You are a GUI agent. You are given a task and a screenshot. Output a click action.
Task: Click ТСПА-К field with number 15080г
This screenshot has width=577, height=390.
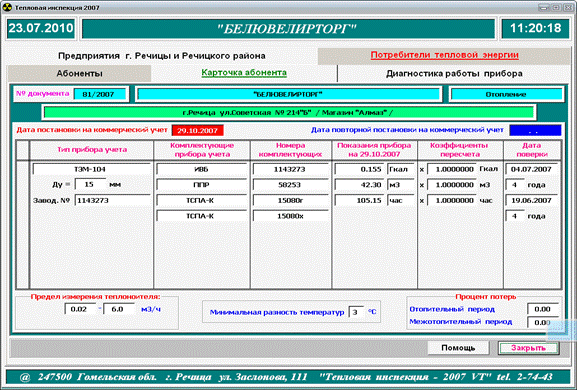[x=201, y=201]
